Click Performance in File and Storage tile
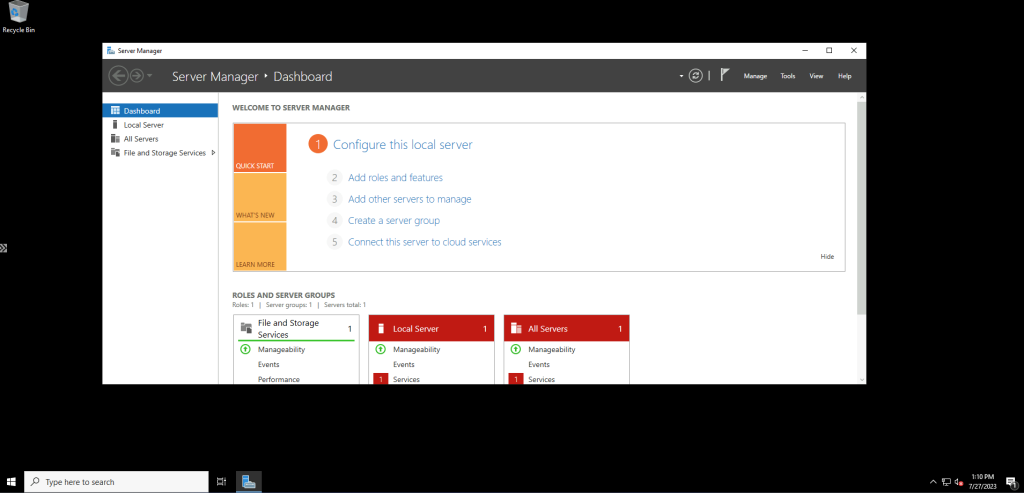The width and height of the screenshot is (1024, 493). pos(279,379)
